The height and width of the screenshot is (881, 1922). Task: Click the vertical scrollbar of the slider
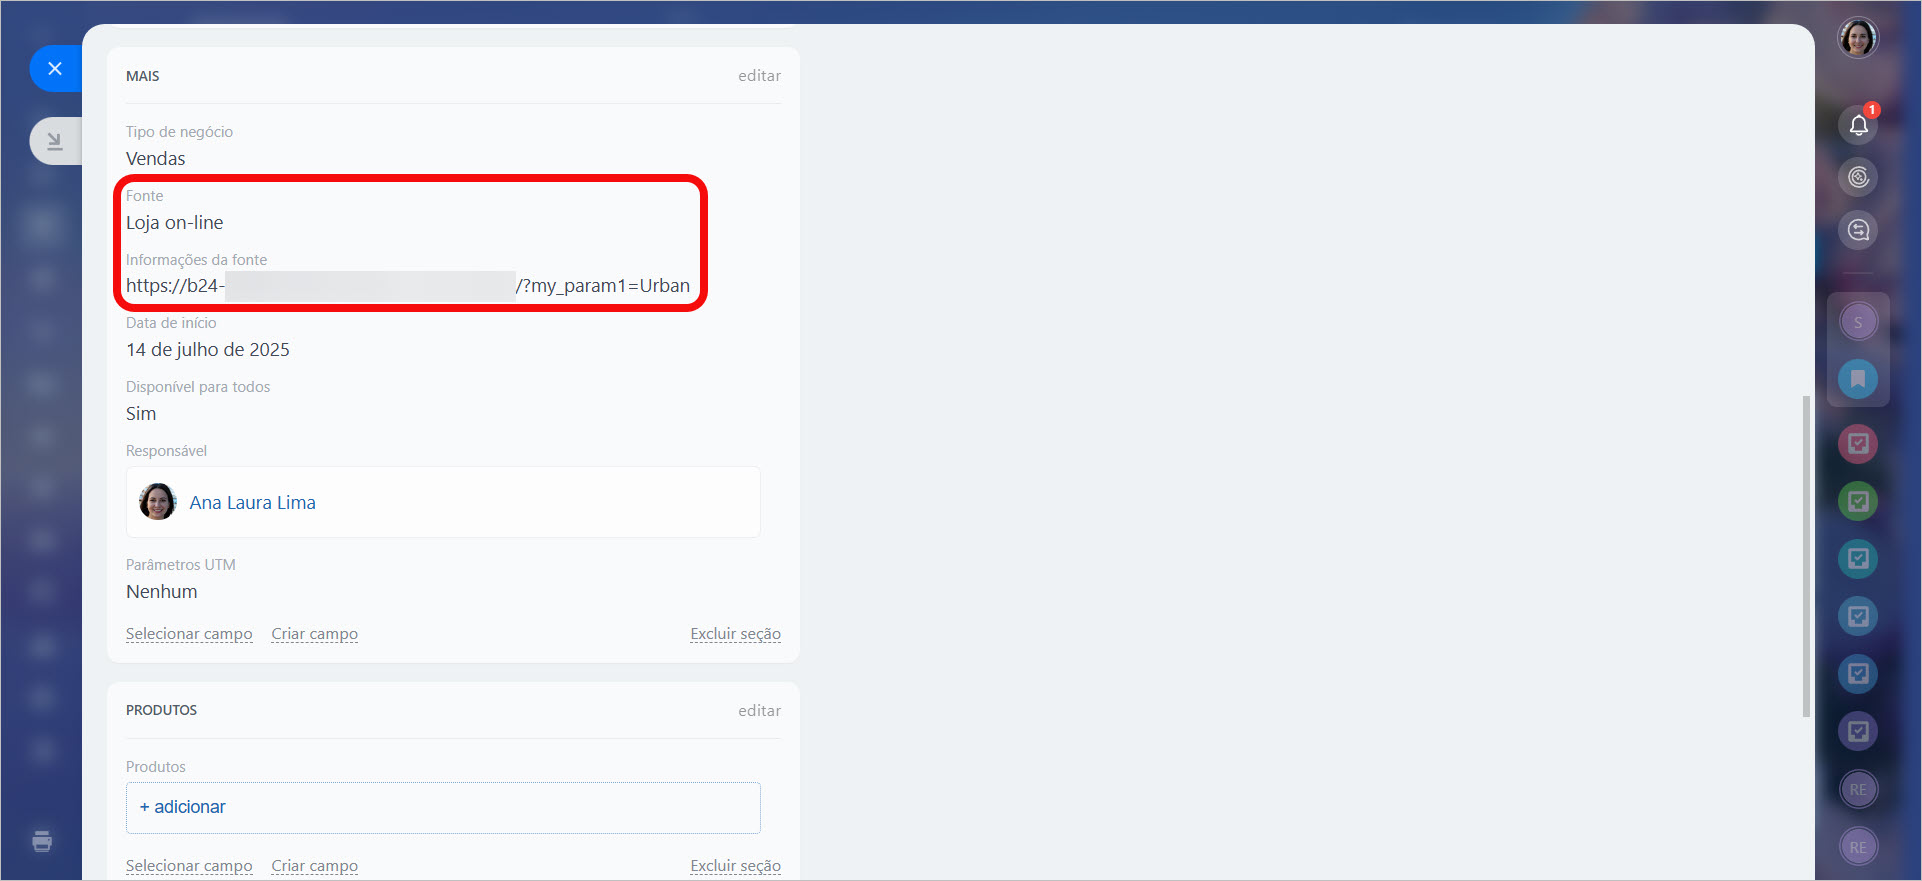click(x=1805, y=556)
